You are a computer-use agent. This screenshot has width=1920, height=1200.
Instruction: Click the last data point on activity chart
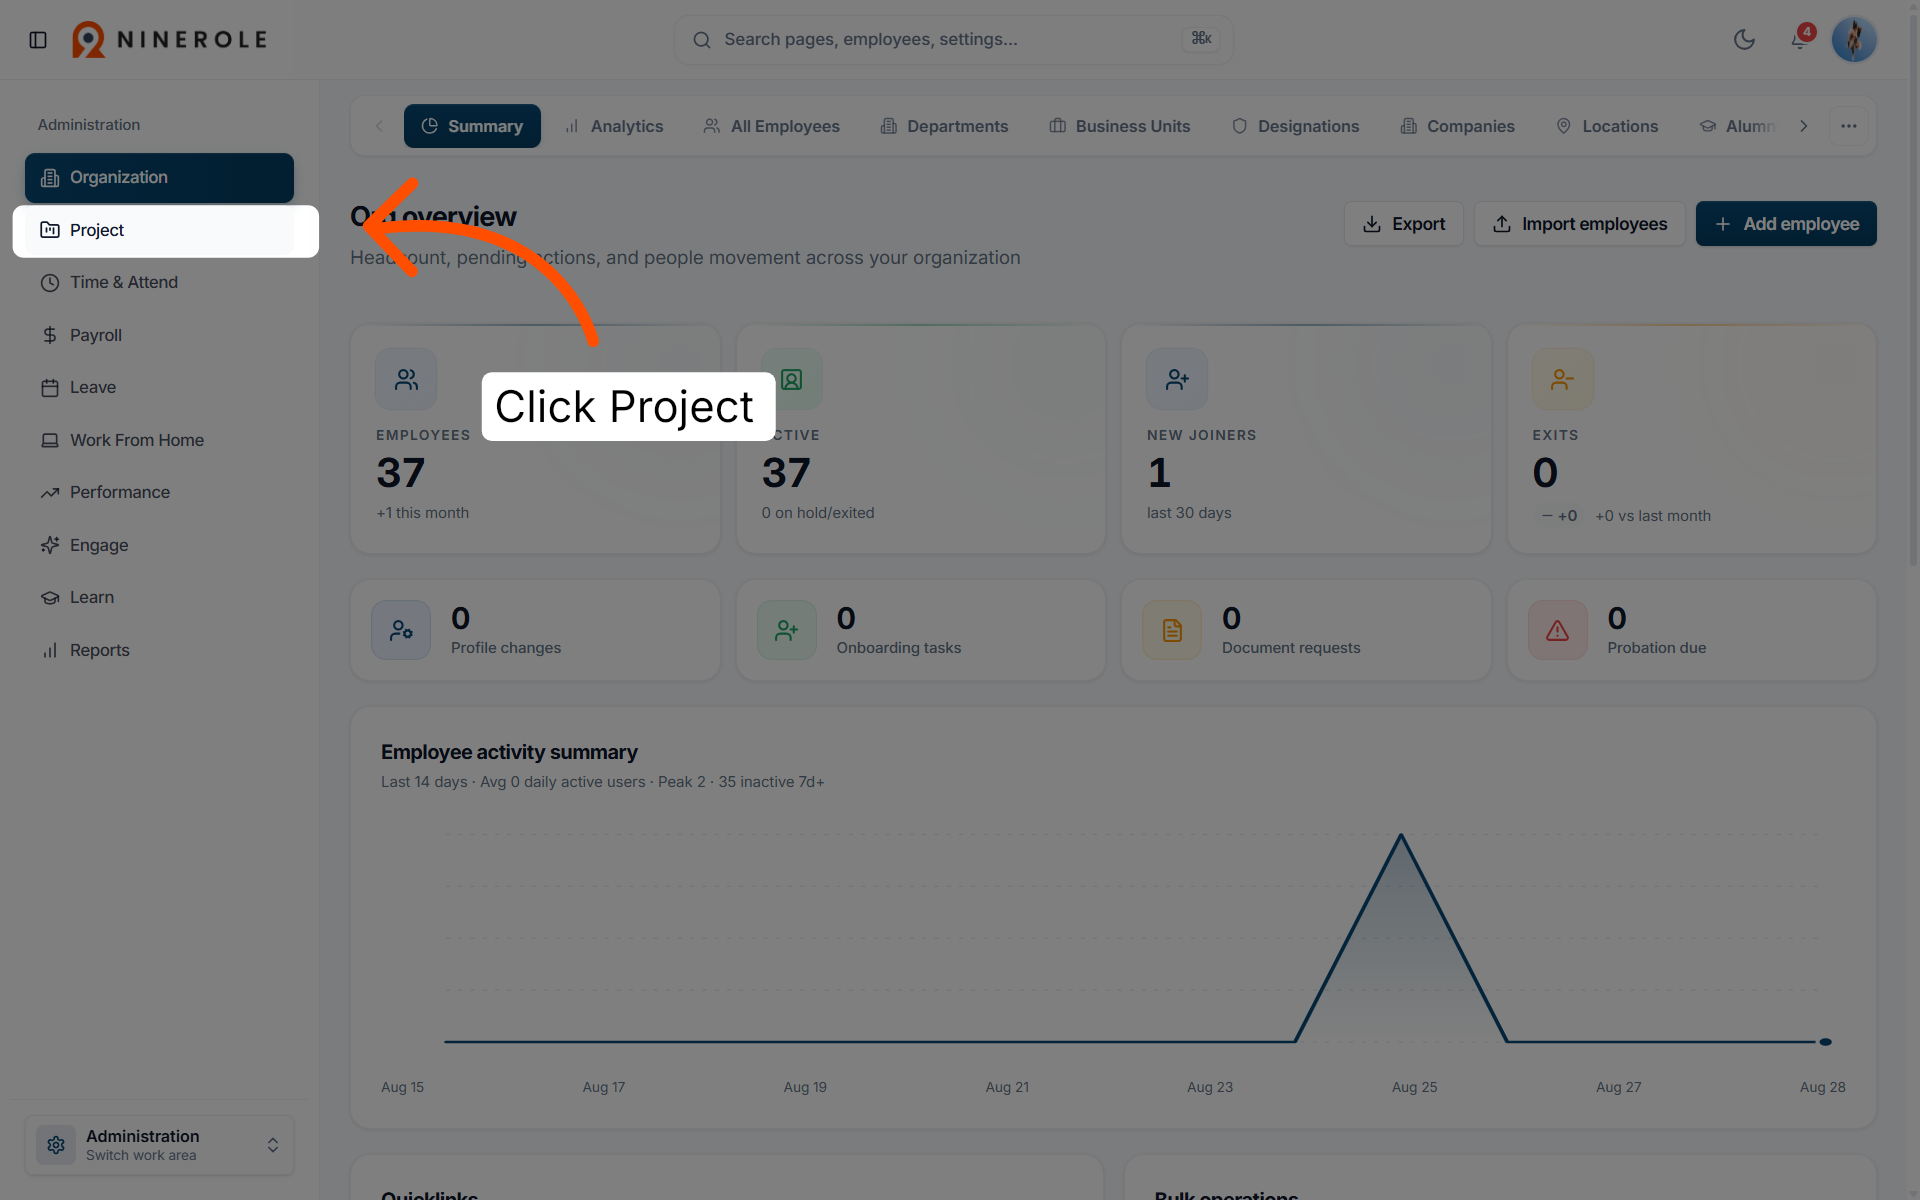coord(1825,1042)
